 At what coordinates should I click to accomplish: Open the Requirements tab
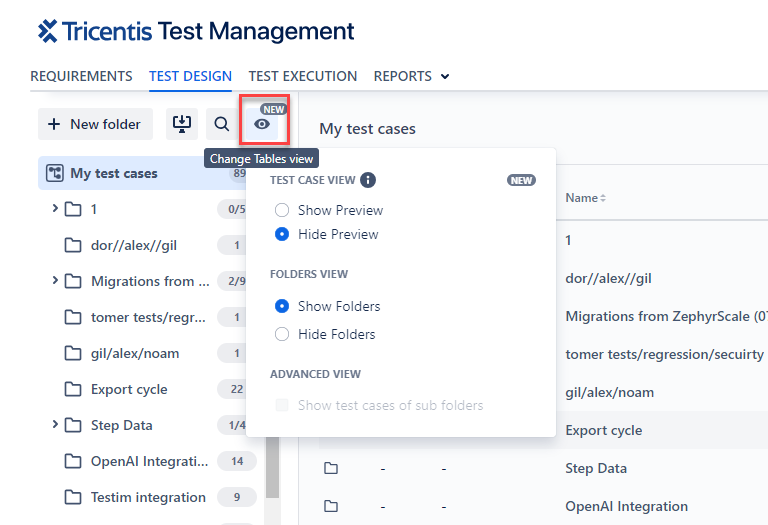pos(81,76)
